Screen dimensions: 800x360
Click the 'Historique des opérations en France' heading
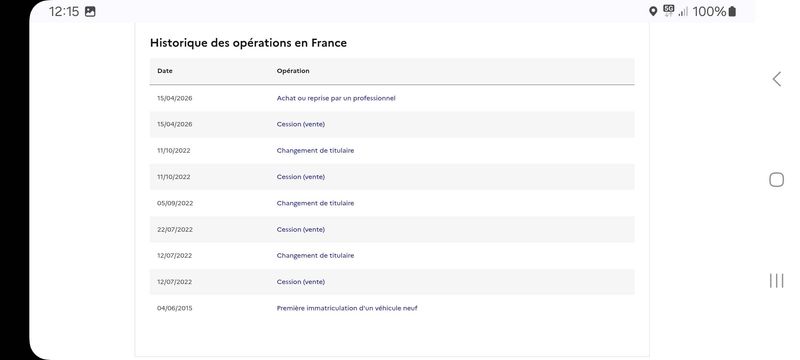[248, 43]
